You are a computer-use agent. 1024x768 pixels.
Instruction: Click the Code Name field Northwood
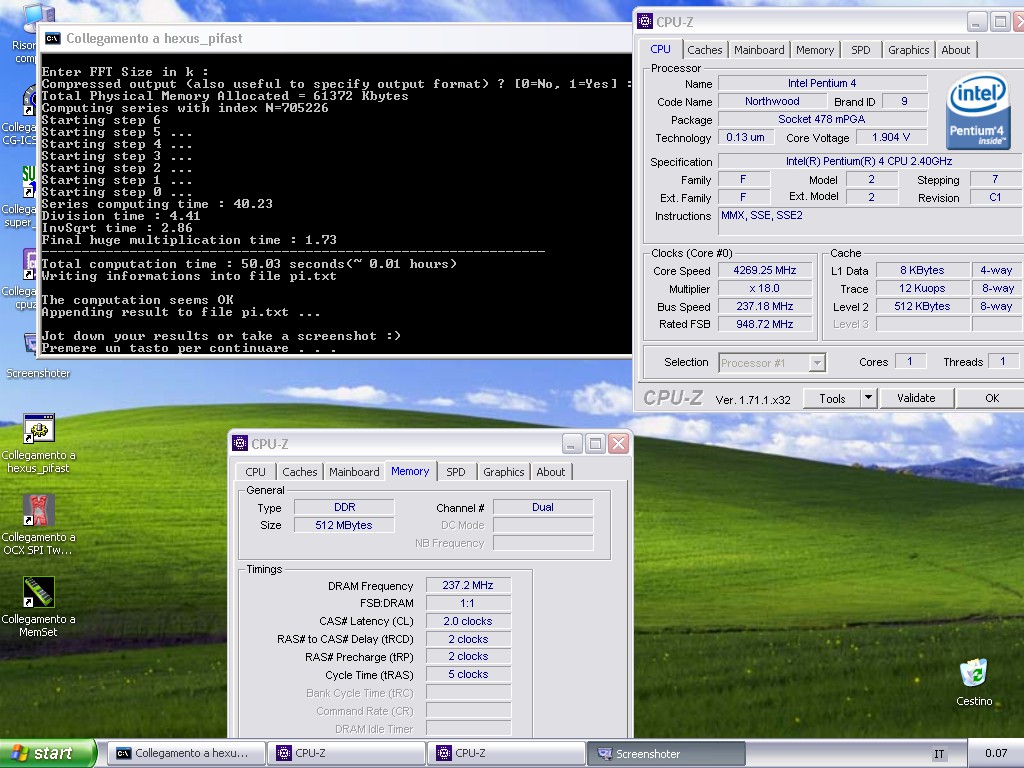(x=772, y=101)
